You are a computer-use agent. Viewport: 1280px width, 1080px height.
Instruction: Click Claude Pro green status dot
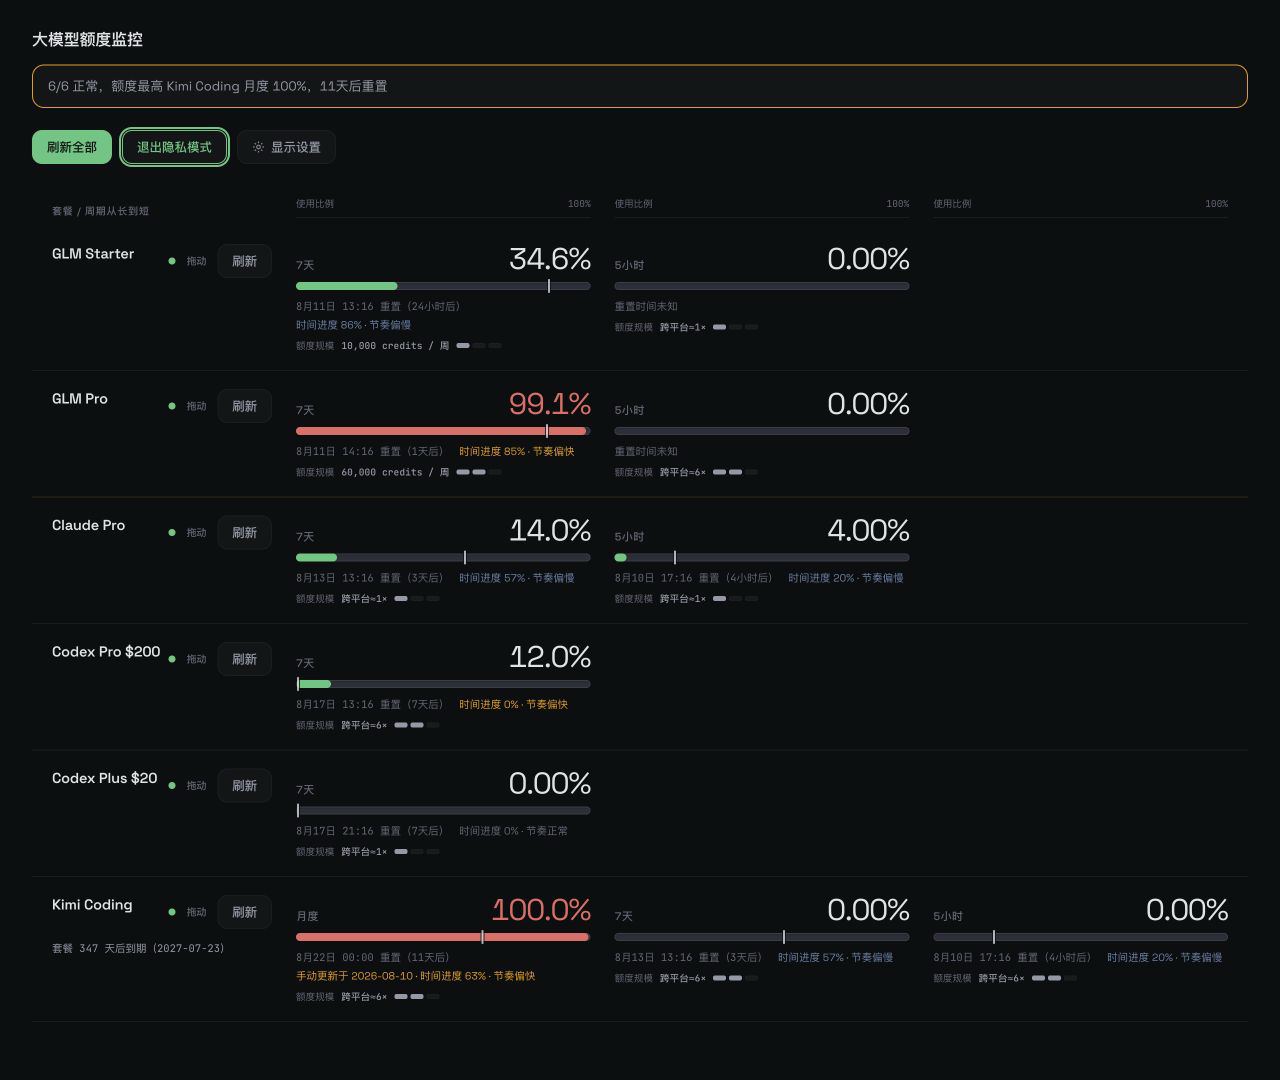tap(172, 533)
